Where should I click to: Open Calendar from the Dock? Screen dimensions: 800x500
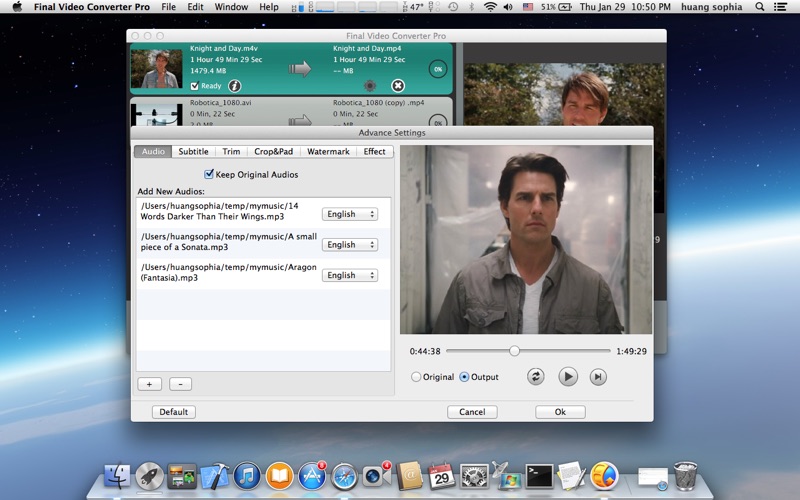(x=441, y=476)
